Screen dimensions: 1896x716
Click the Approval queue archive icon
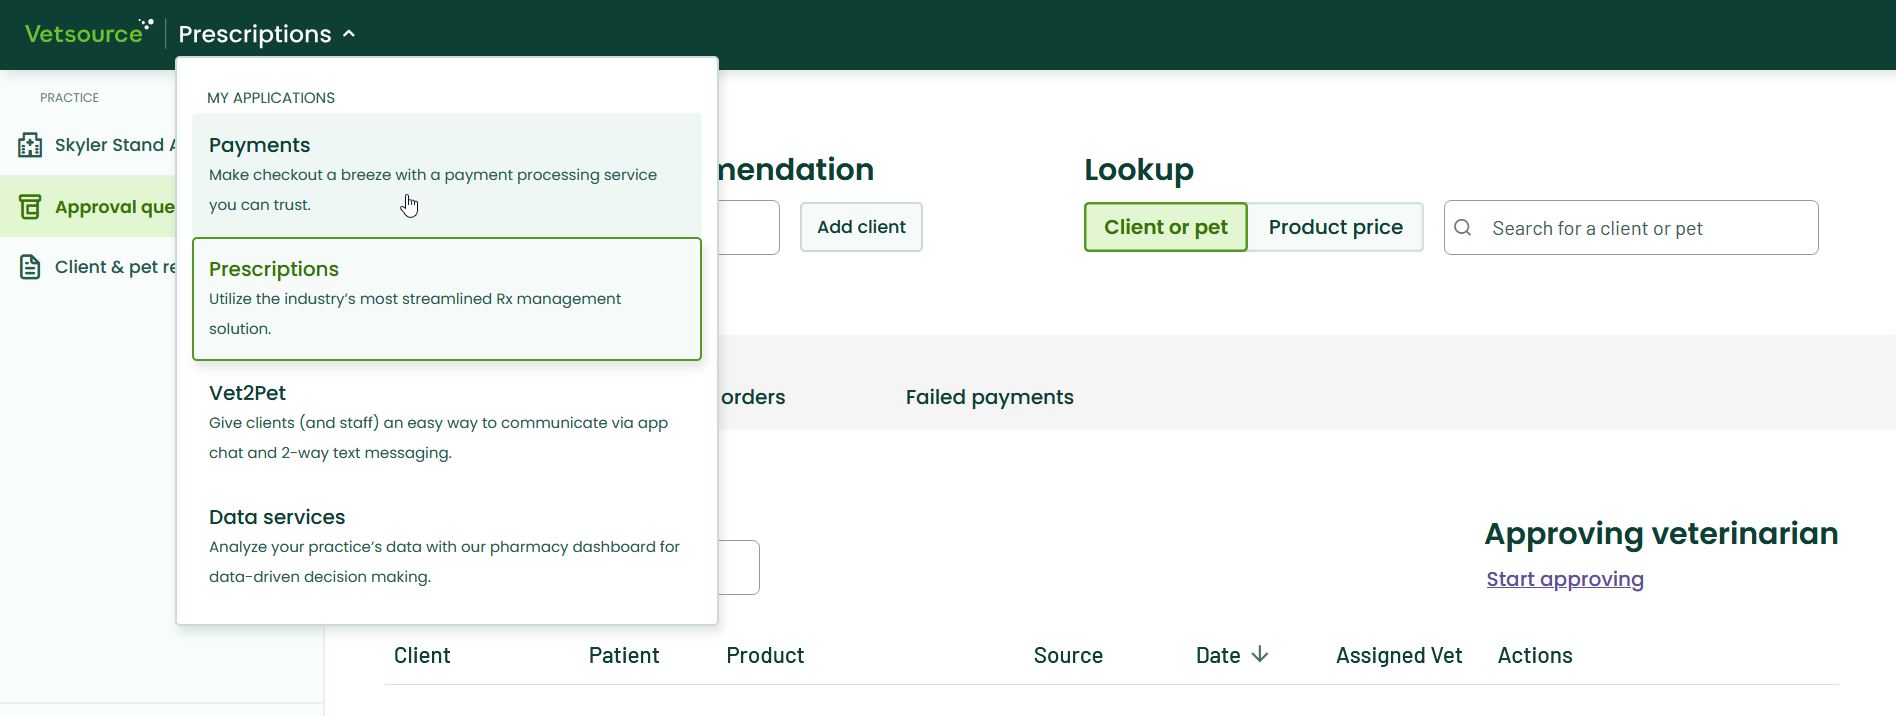coord(30,207)
